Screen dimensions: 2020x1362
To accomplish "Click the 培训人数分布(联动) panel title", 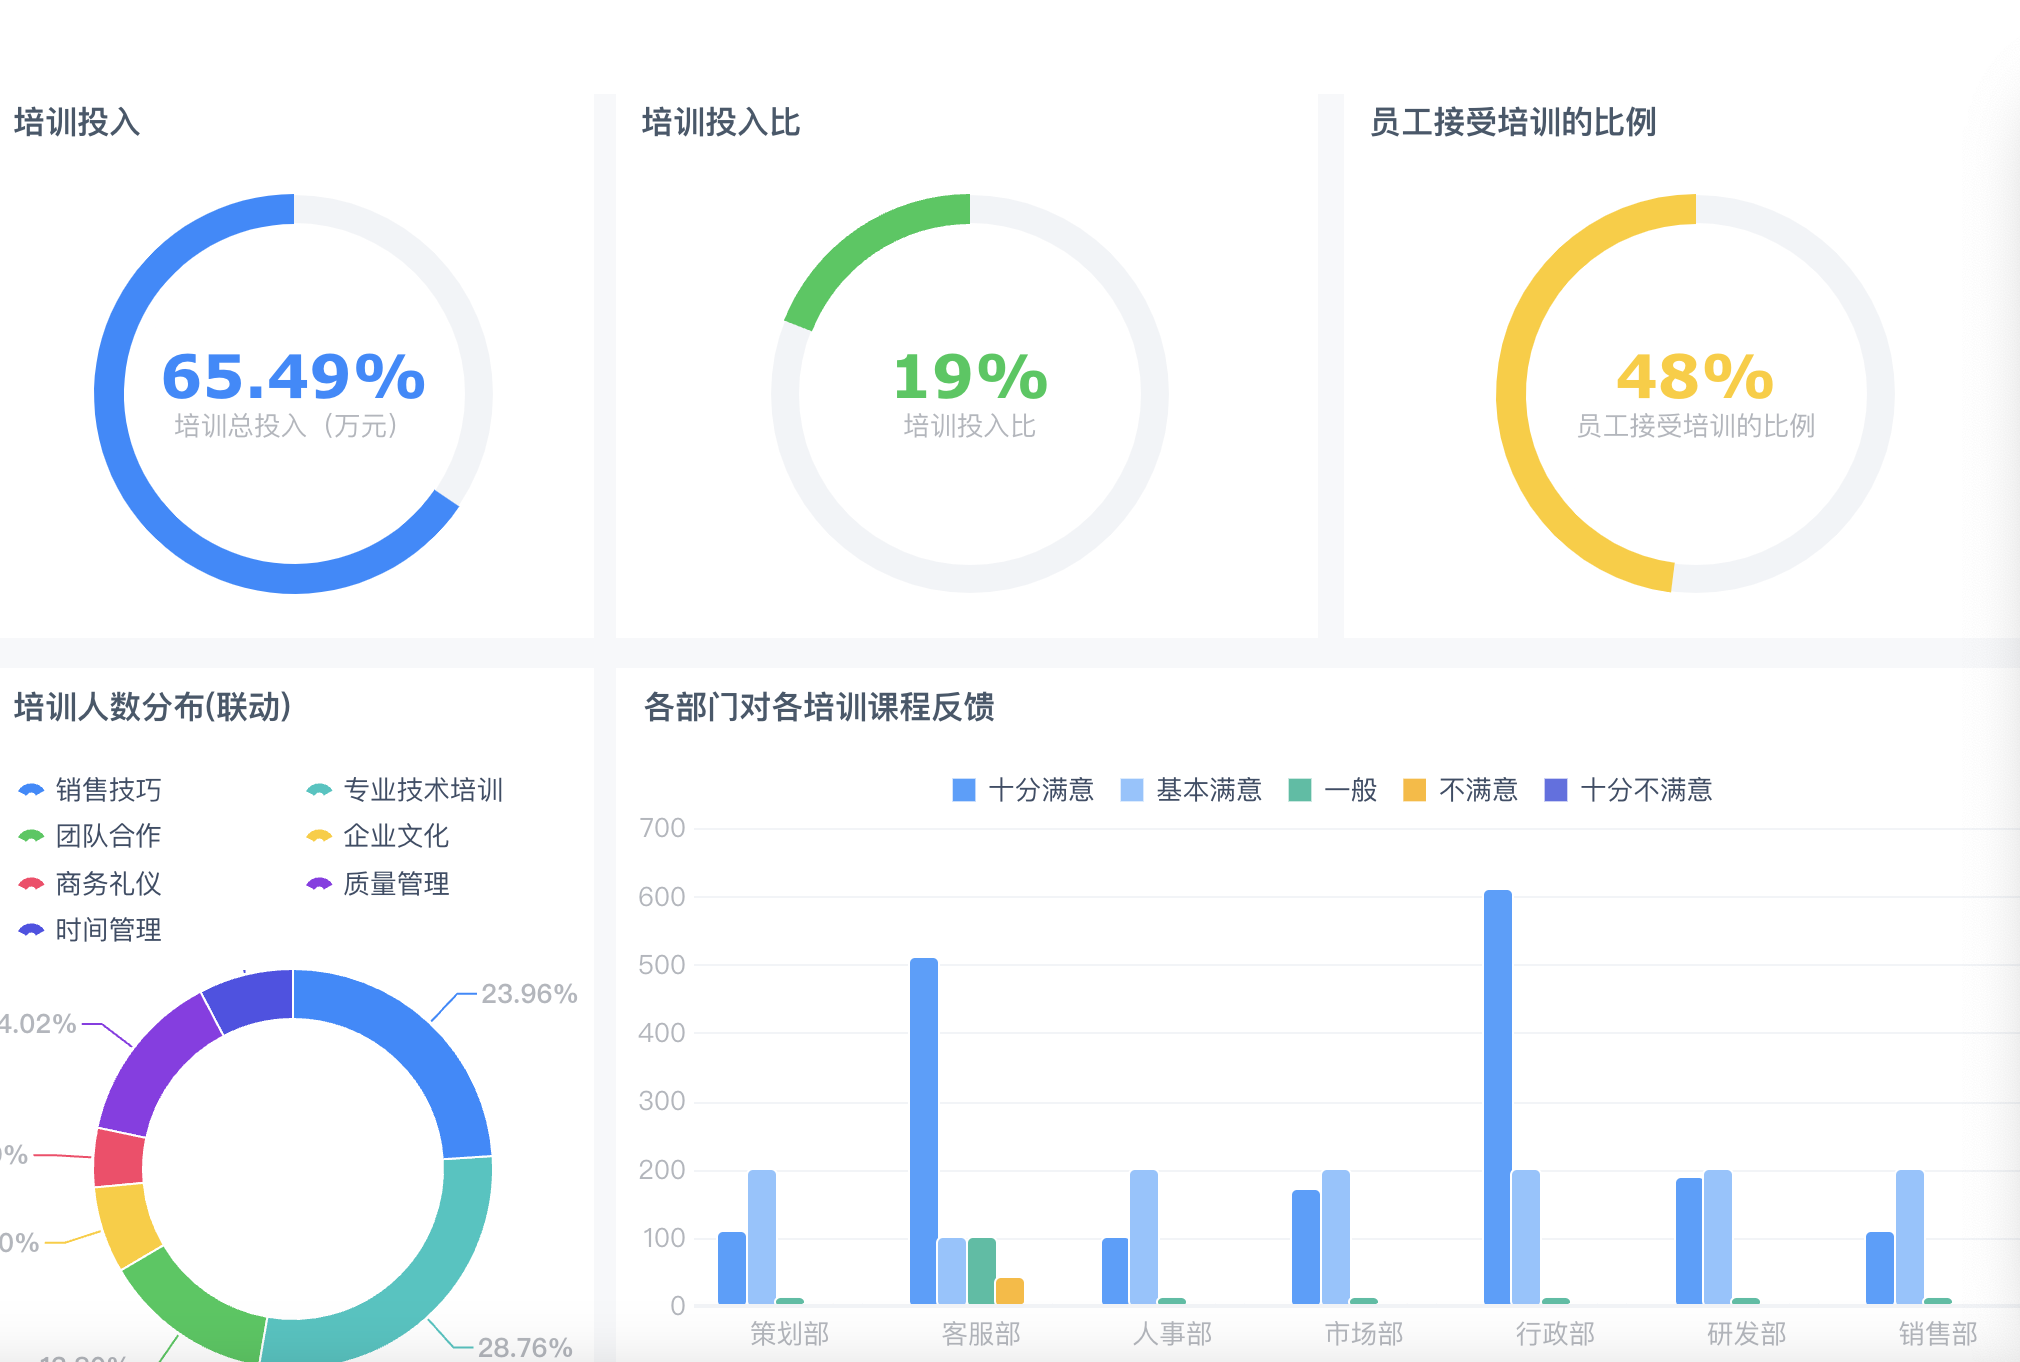I will click(x=153, y=707).
